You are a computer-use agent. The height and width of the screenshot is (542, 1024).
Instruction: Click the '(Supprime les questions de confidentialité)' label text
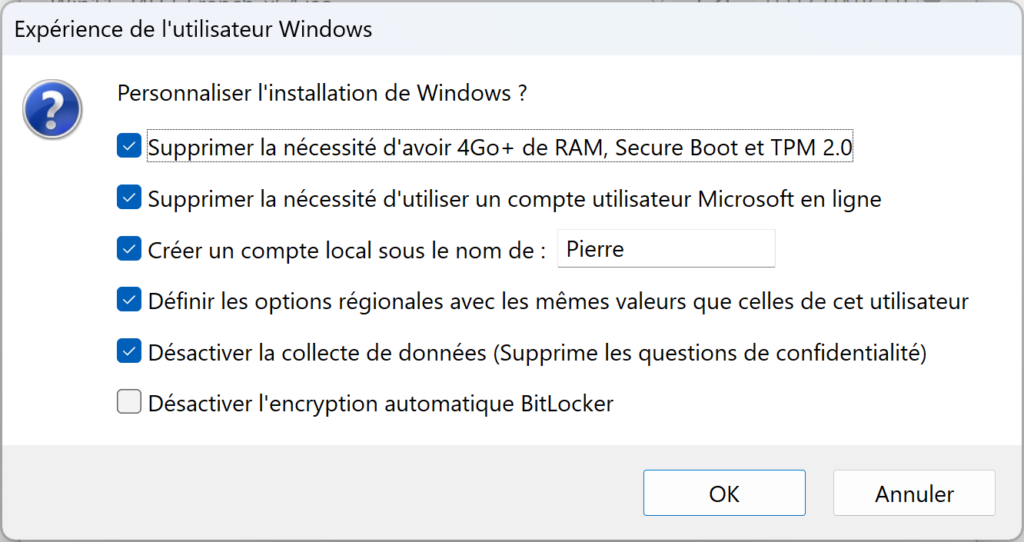710,353
